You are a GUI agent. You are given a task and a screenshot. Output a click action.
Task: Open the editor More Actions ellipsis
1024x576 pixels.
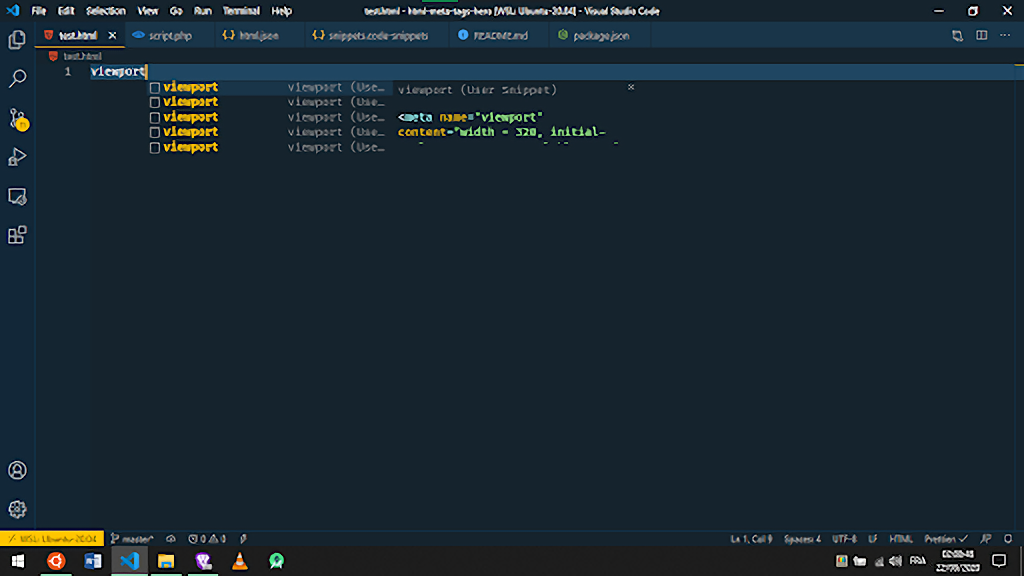click(1005, 35)
